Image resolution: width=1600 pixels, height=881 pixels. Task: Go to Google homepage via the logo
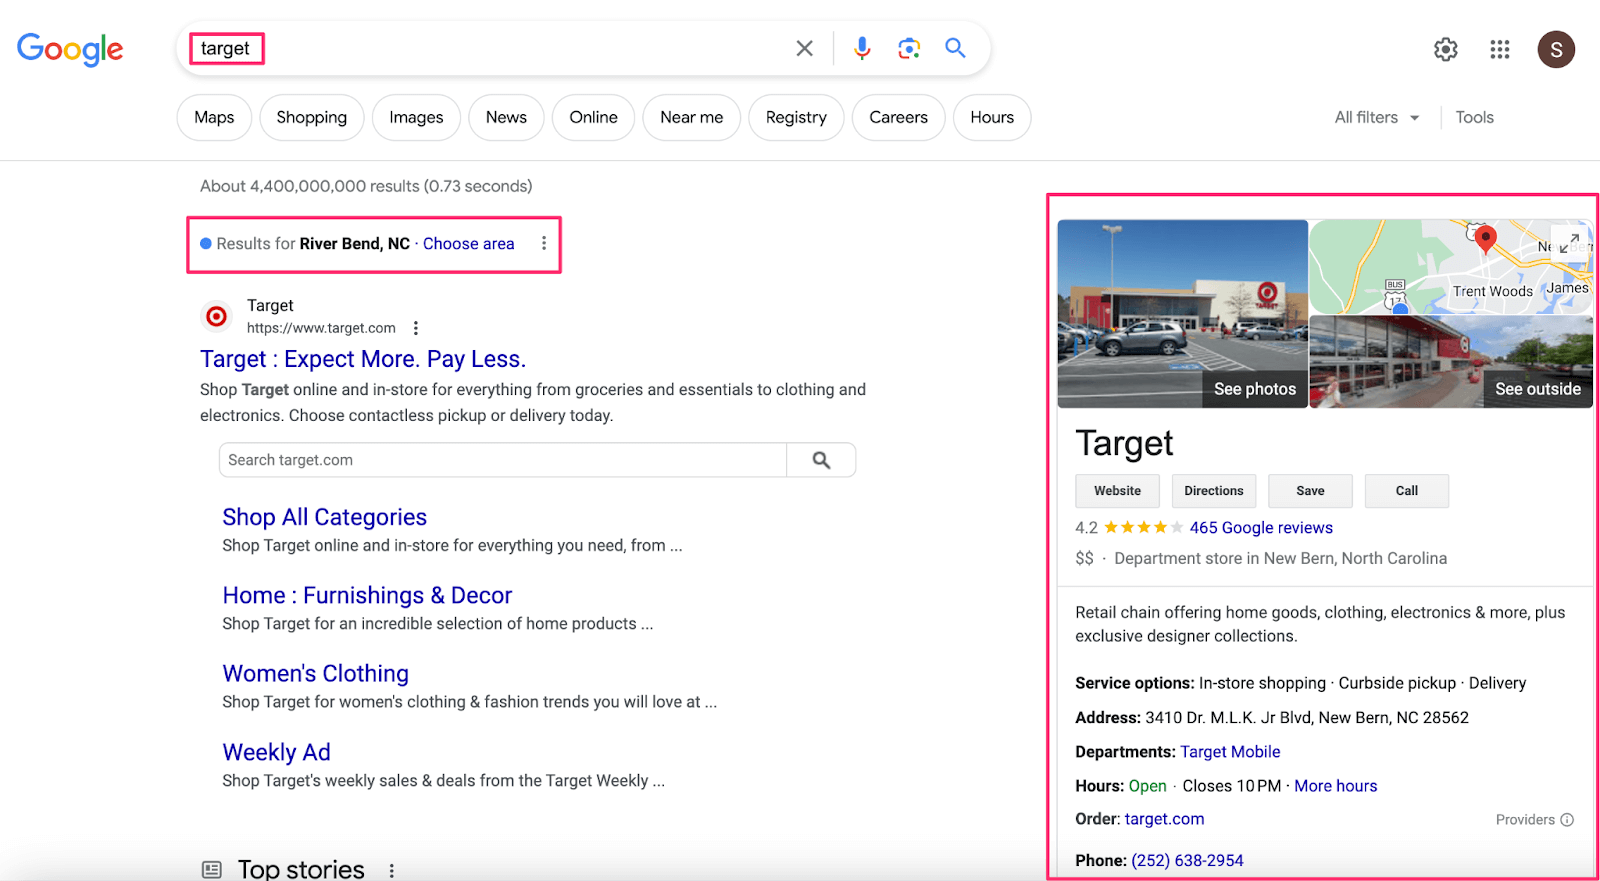pyautogui.click(x=70, y=48)
